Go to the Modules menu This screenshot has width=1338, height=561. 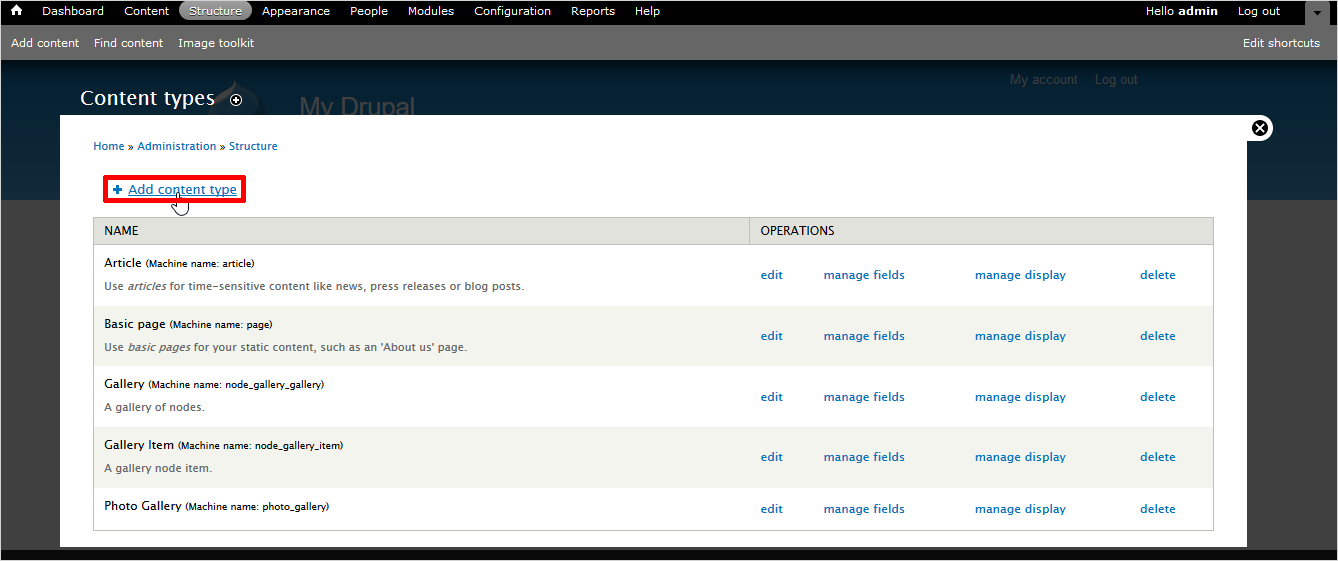coord(430,11)
